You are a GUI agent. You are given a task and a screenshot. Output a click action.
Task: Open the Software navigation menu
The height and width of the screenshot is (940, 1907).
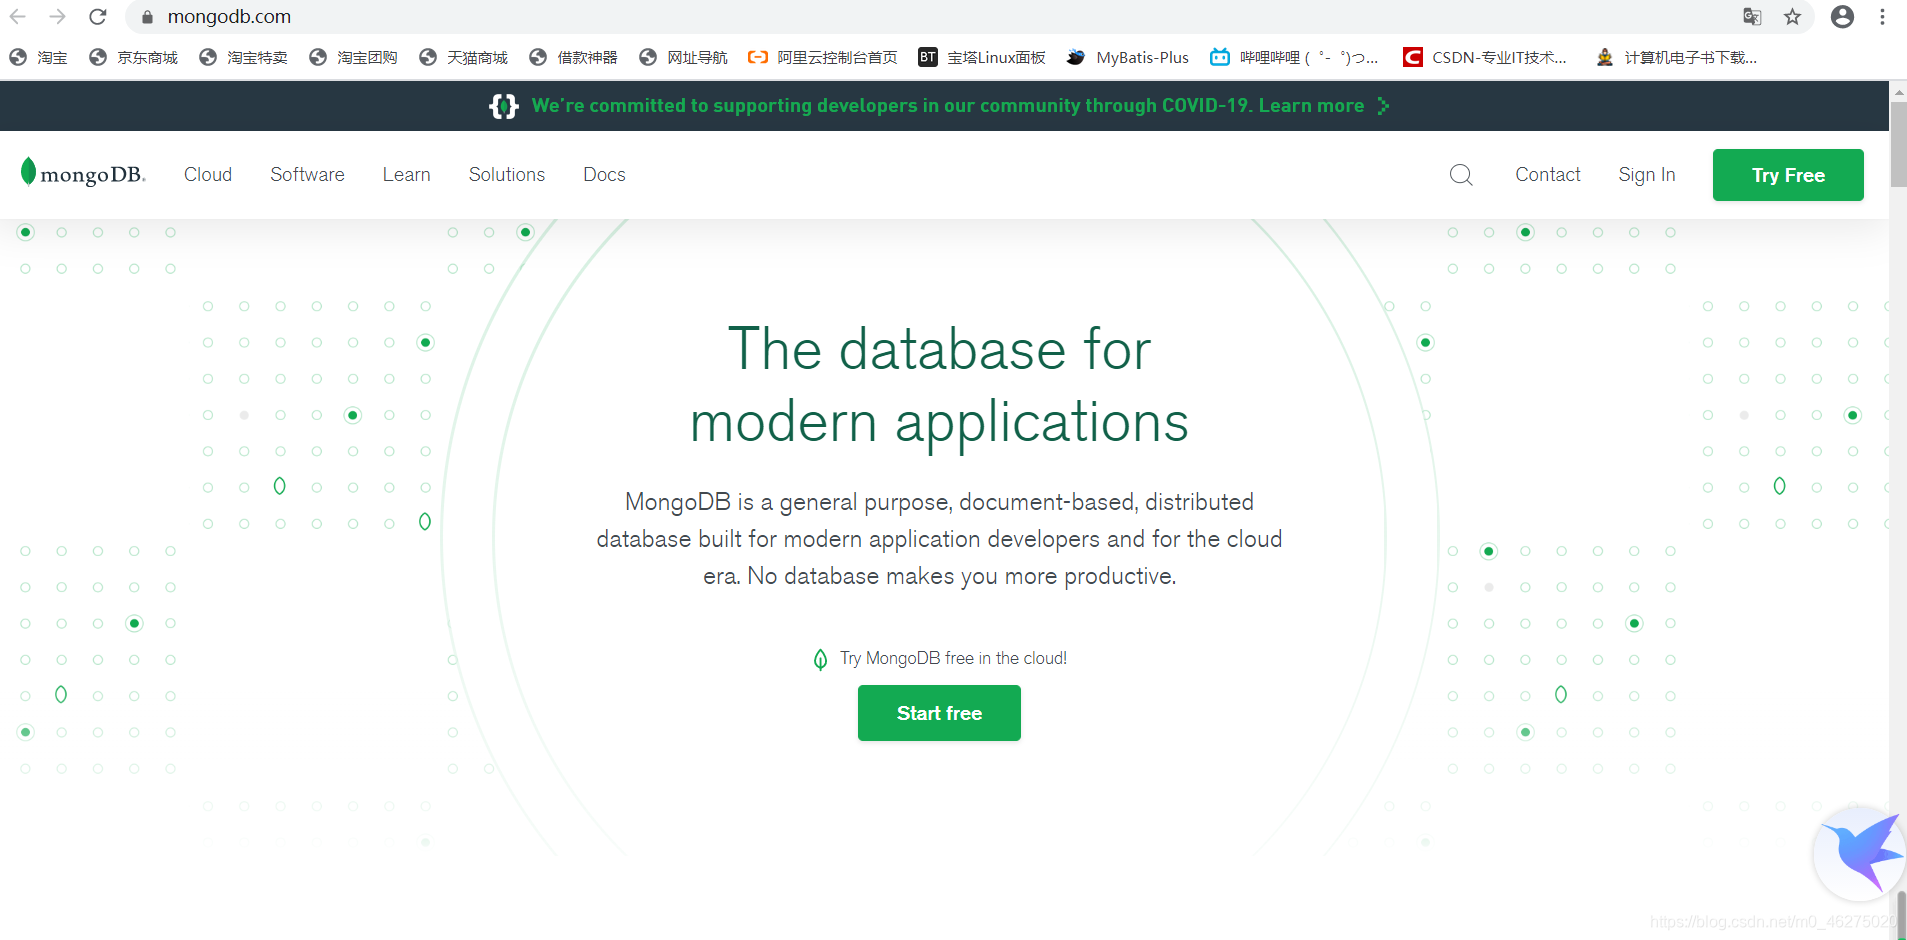pyautogui.click(x=307, y=175)
